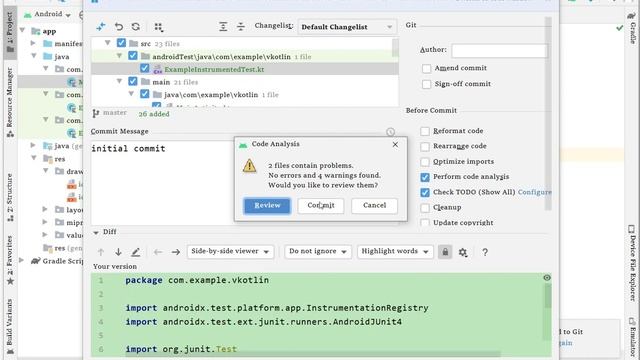Open the Android project view dropdown
The image size is (640, 360).
[47, 14]
